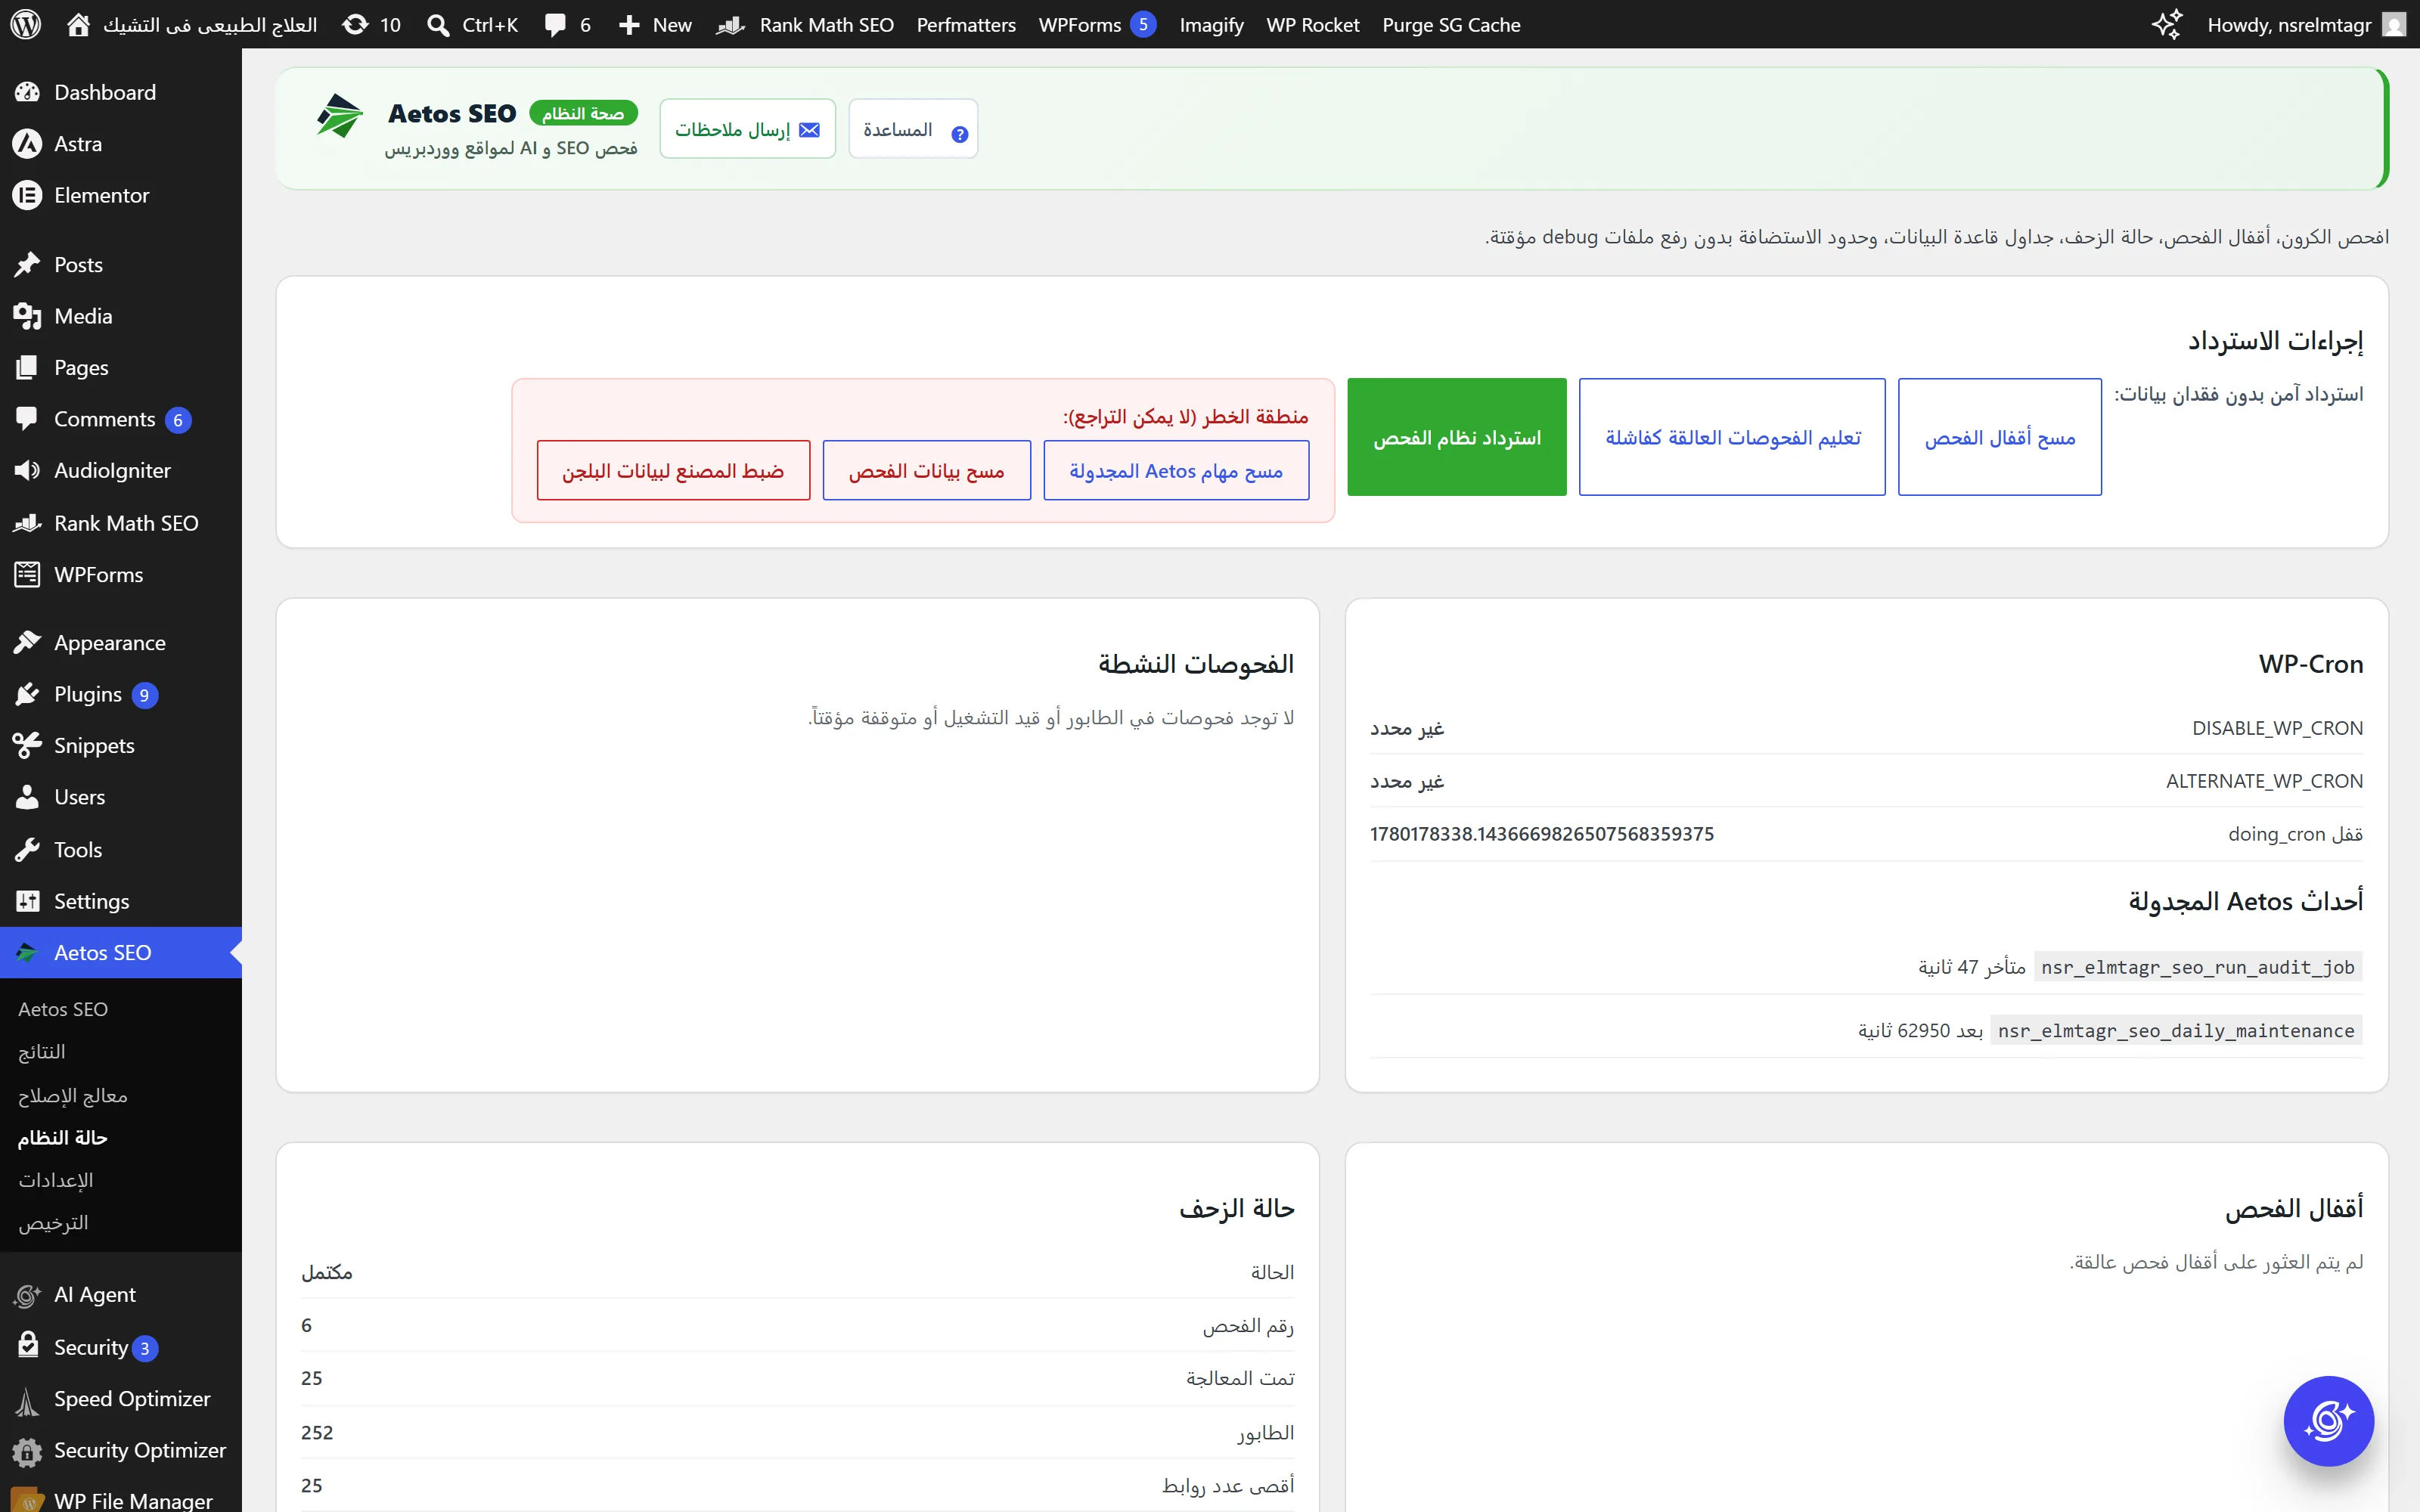Click the AI Agent sidebar icon

[x=27, y=1295]
